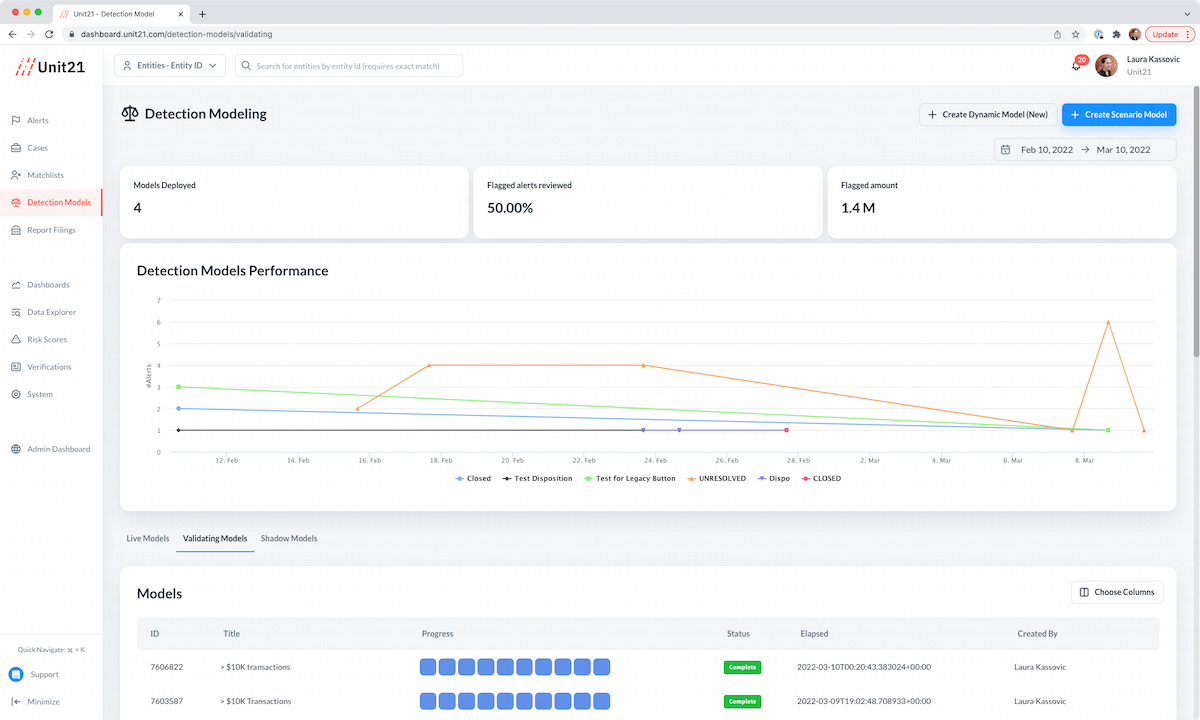Image resolution: width=1200 pixels, height=720 pixels.
Task: Click progress bar of model 7606822
Action: point(514,667)
